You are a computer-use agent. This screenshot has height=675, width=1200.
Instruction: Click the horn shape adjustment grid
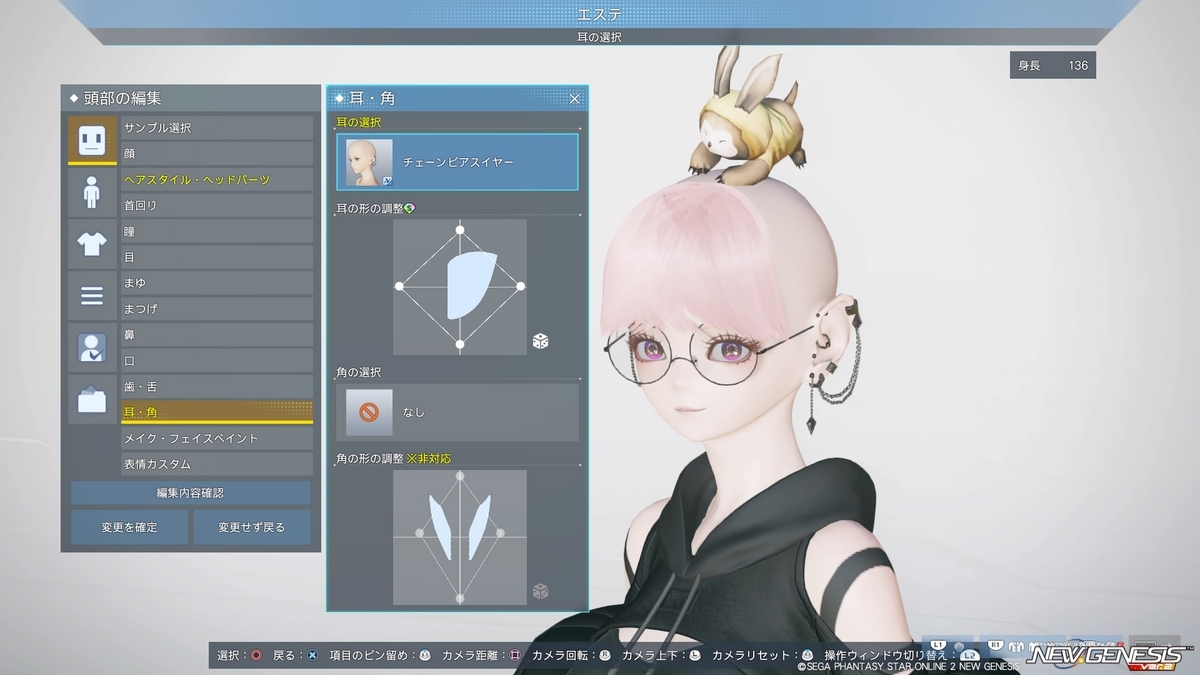click(x=460, y=537)
